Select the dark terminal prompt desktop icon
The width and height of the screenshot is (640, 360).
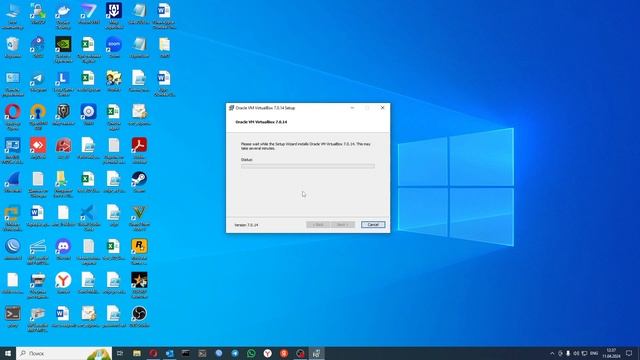pos(13,317)
